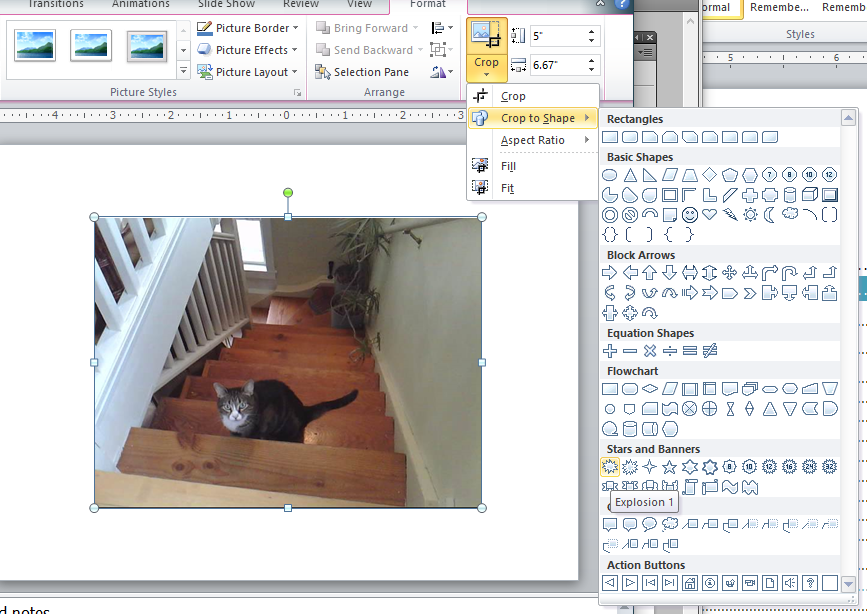Open PowerPoint Help question mark icon
The width and height of the screenshot is (867, 614).
coord(623,3)
